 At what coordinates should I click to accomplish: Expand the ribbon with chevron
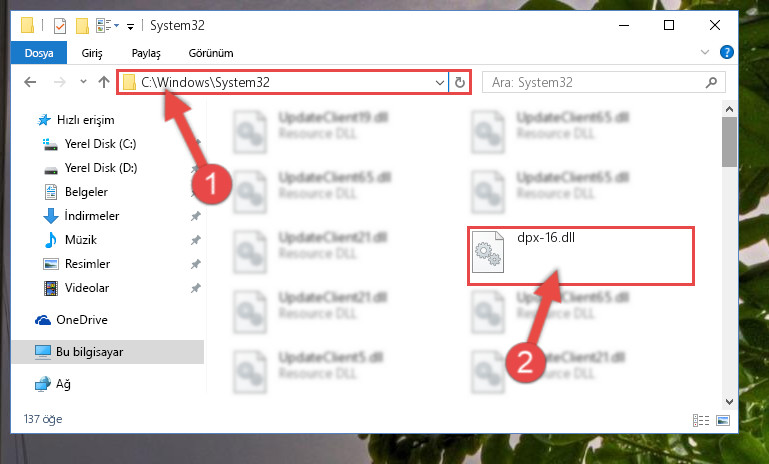(705, 52)
